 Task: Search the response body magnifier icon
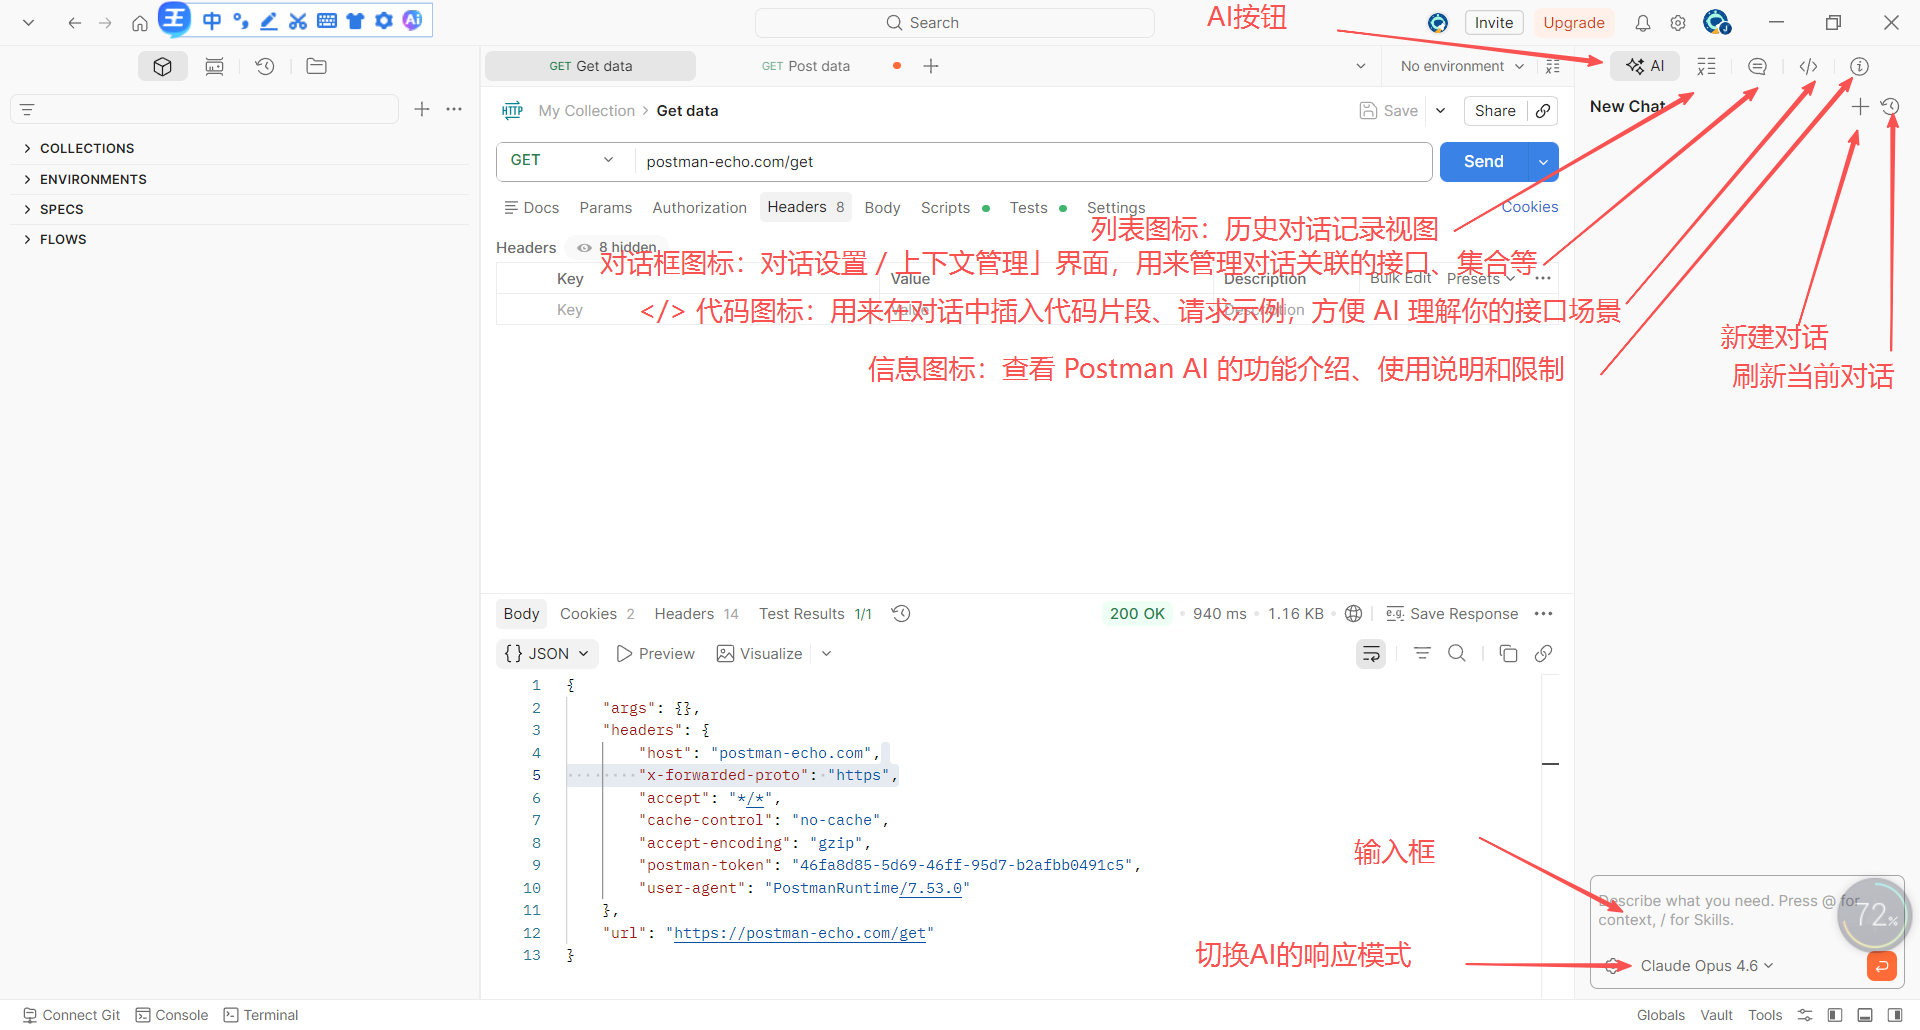[1457, 654]
